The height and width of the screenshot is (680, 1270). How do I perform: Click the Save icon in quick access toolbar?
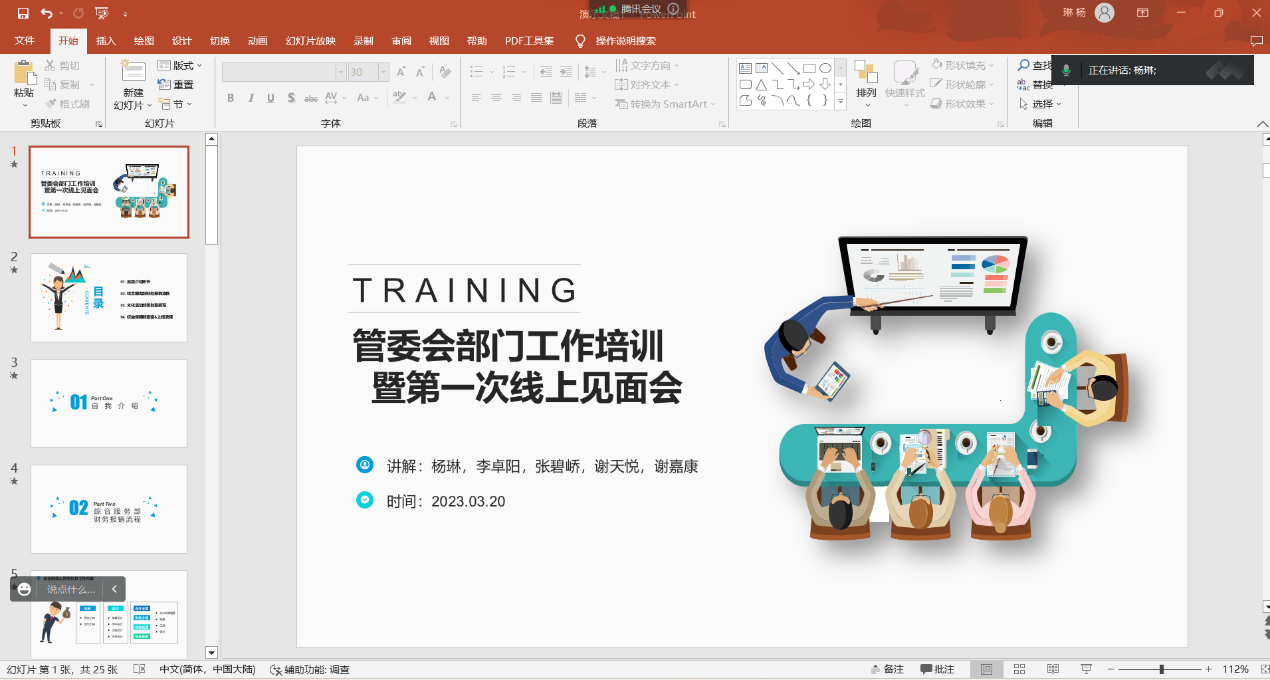22,13
